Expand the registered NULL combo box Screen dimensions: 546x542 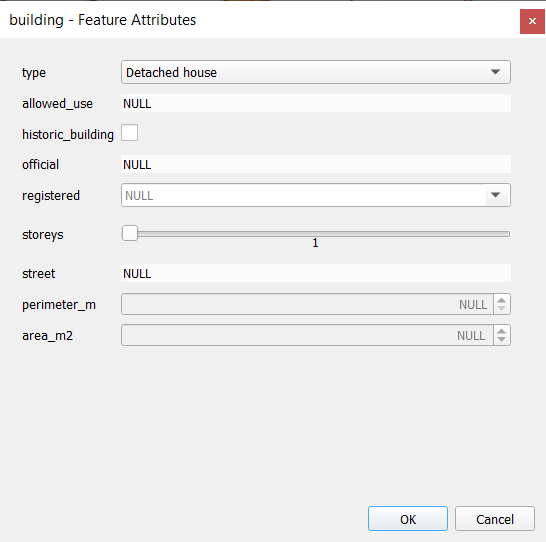[495, 195]
